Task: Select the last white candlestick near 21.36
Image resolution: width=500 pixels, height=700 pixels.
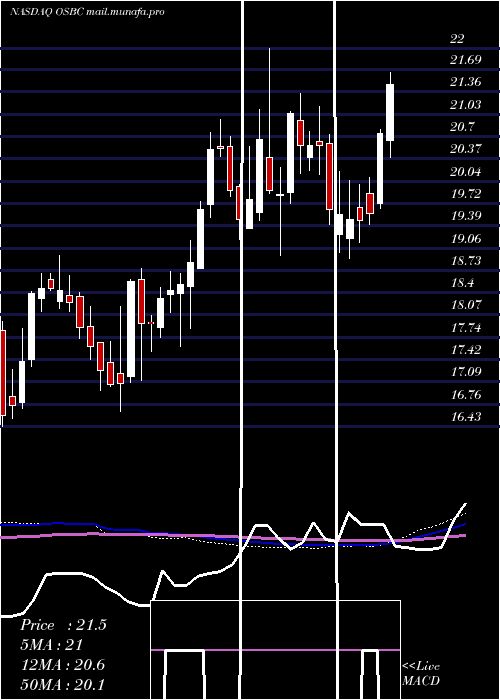Action: click(390, 115)
